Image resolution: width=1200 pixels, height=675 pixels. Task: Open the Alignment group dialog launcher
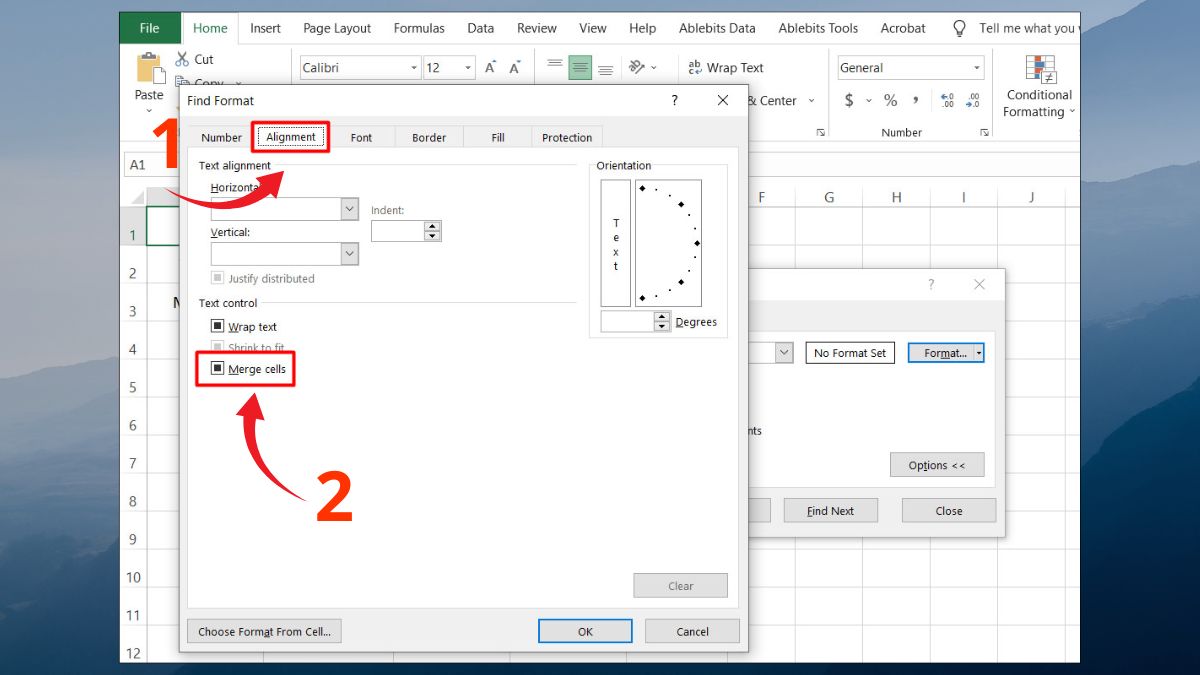[x=821, y=132]
